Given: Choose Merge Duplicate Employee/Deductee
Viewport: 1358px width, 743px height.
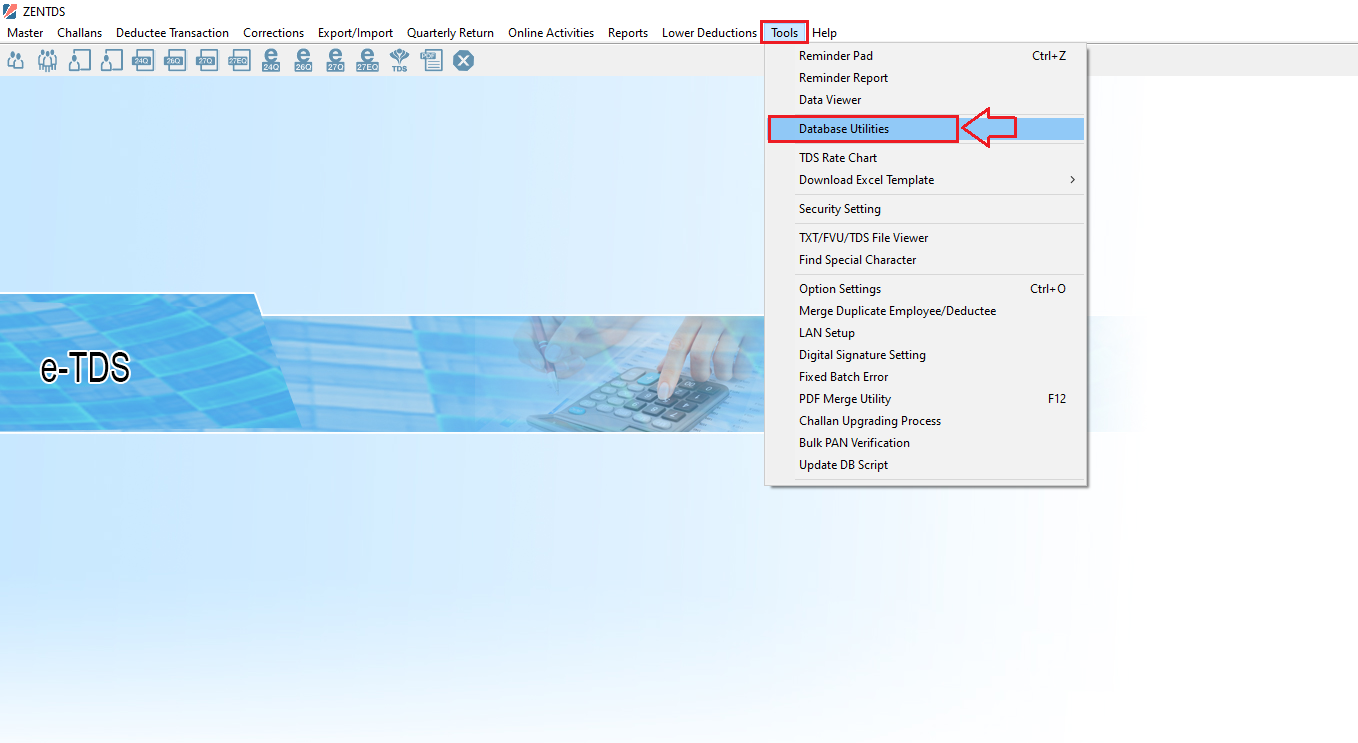Looking at the screenshot, I should (926, 311).
